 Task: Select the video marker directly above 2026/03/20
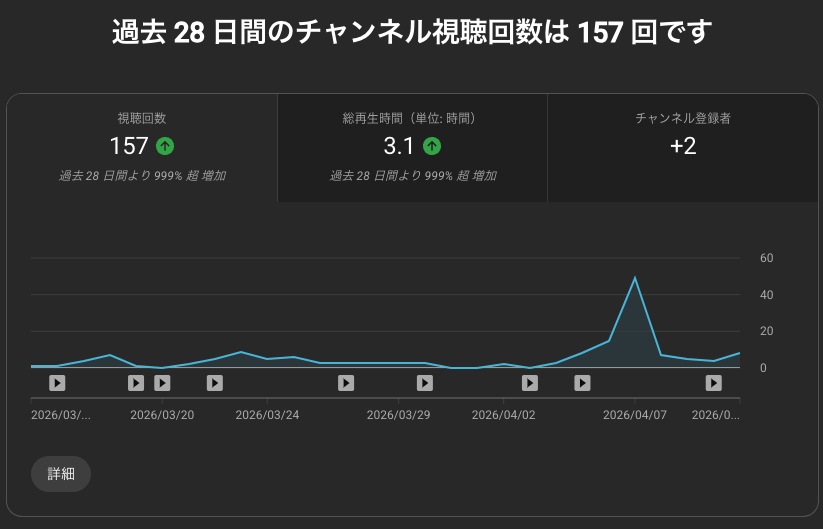(x=162, y=382)
